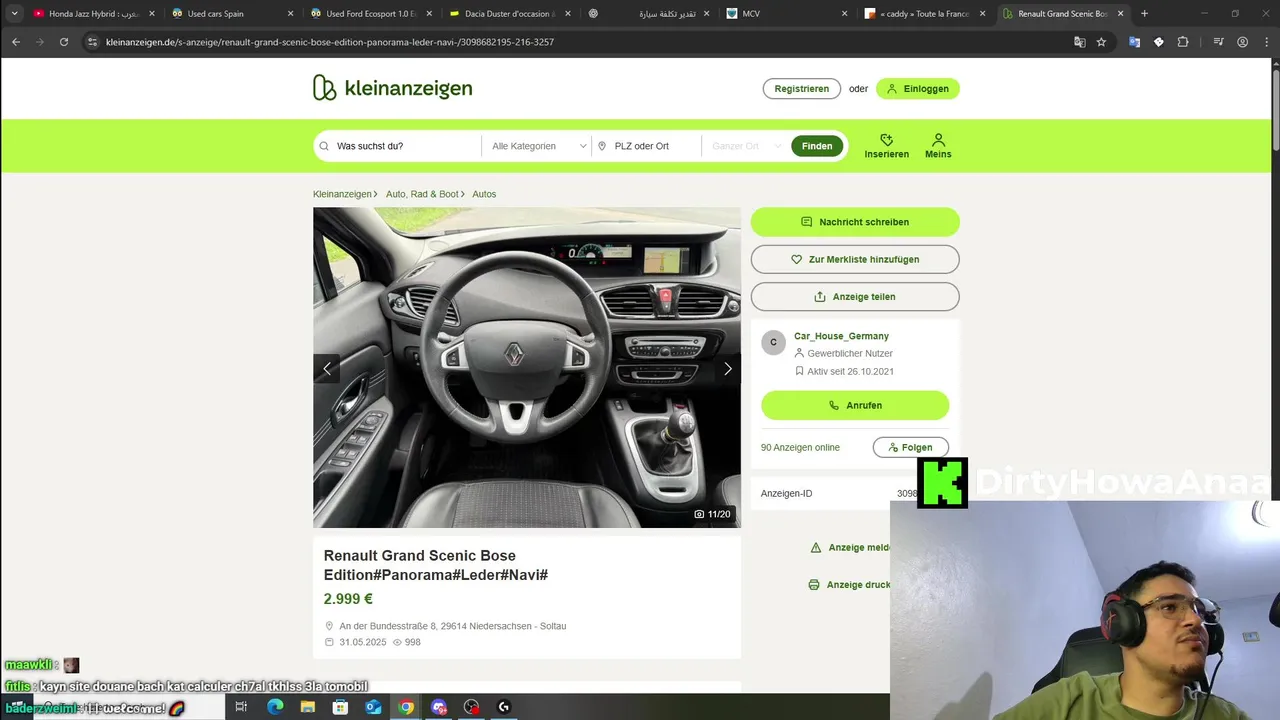
Task: Open File Explorer from the taskbar
Action: [x=308, y=707]
